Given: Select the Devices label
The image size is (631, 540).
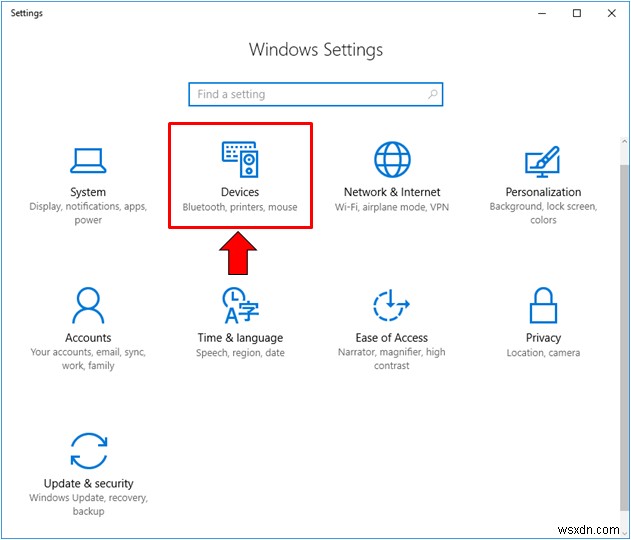Looking at the screenshot, I should [x=240, y=192].
